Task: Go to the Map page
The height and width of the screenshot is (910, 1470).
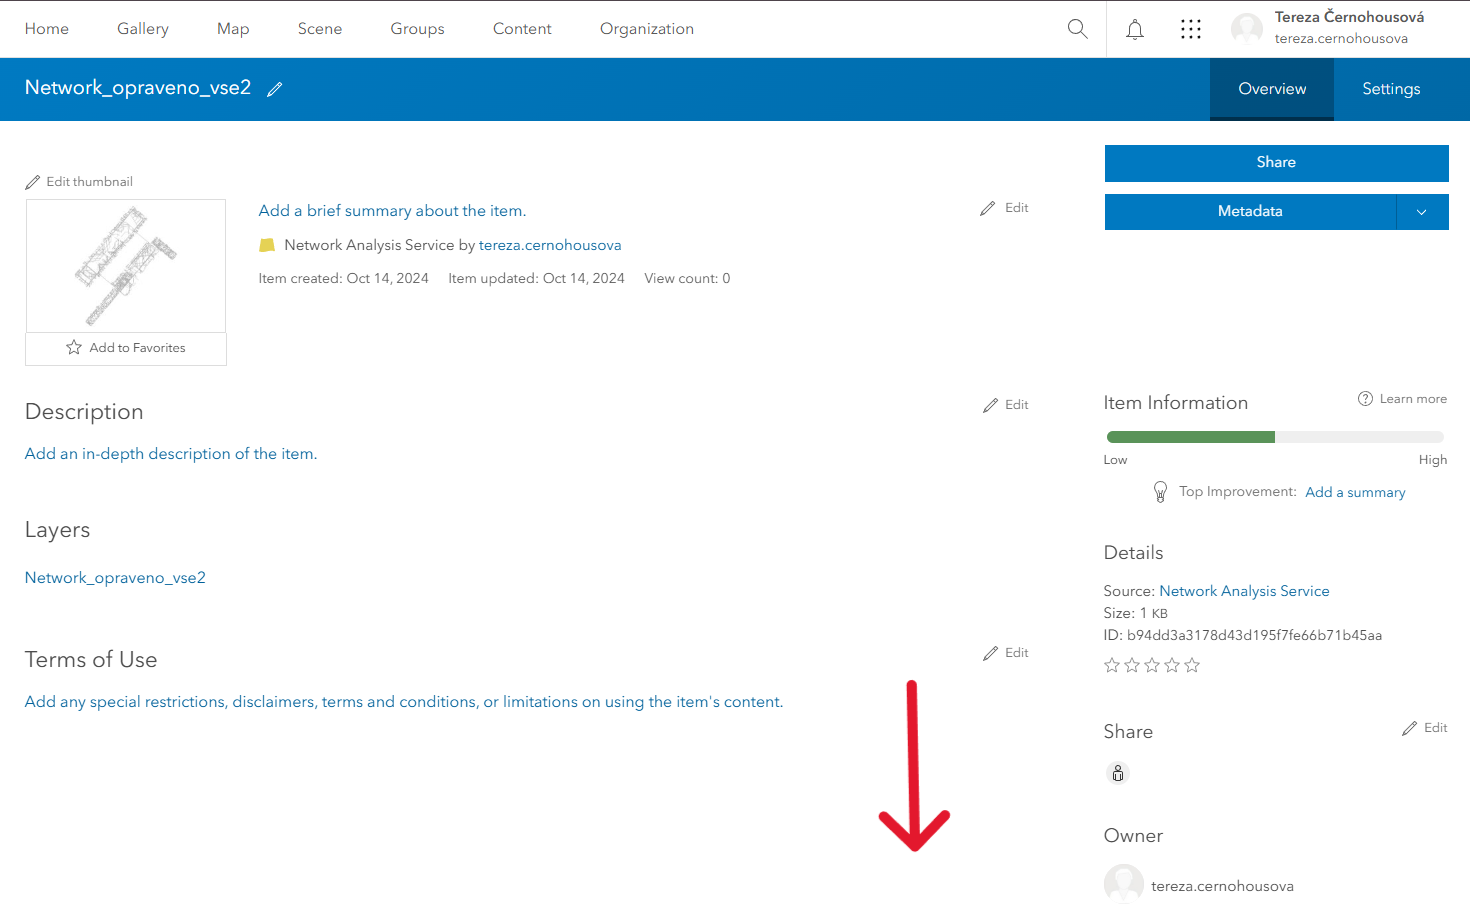Action: (x=233, y=29)
